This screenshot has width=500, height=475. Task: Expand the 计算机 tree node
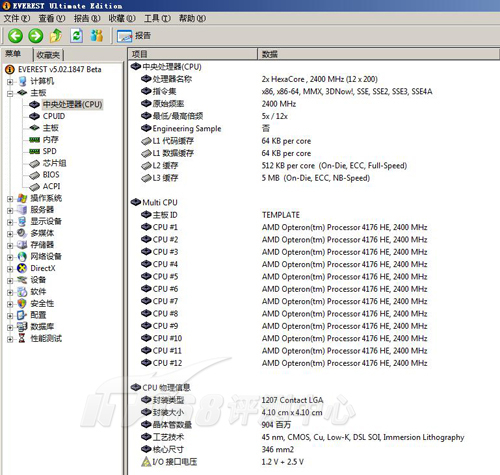tap(10, 81)
